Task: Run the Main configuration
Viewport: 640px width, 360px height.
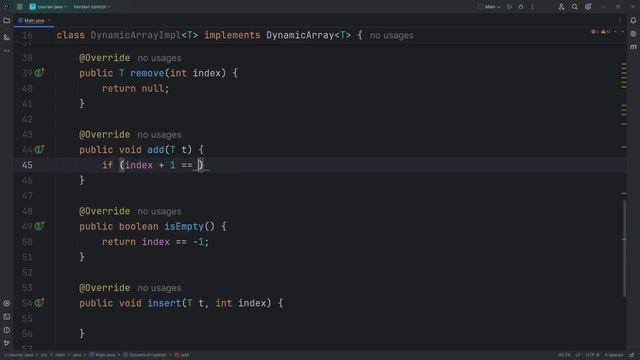Action: [x=509, y=7]
